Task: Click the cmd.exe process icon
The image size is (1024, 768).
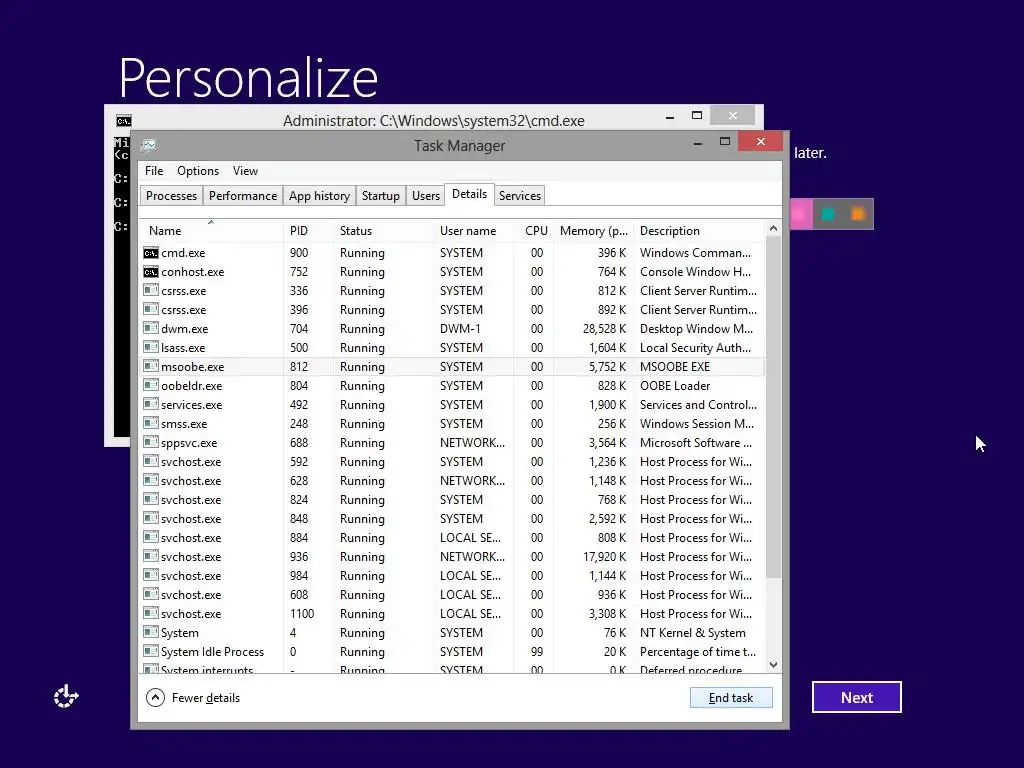Action: point(151,253)
